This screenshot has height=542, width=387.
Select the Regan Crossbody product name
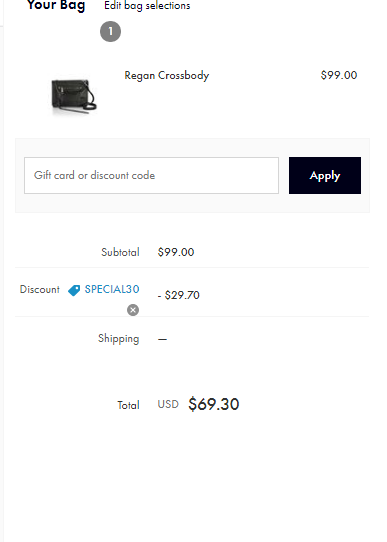167,75
